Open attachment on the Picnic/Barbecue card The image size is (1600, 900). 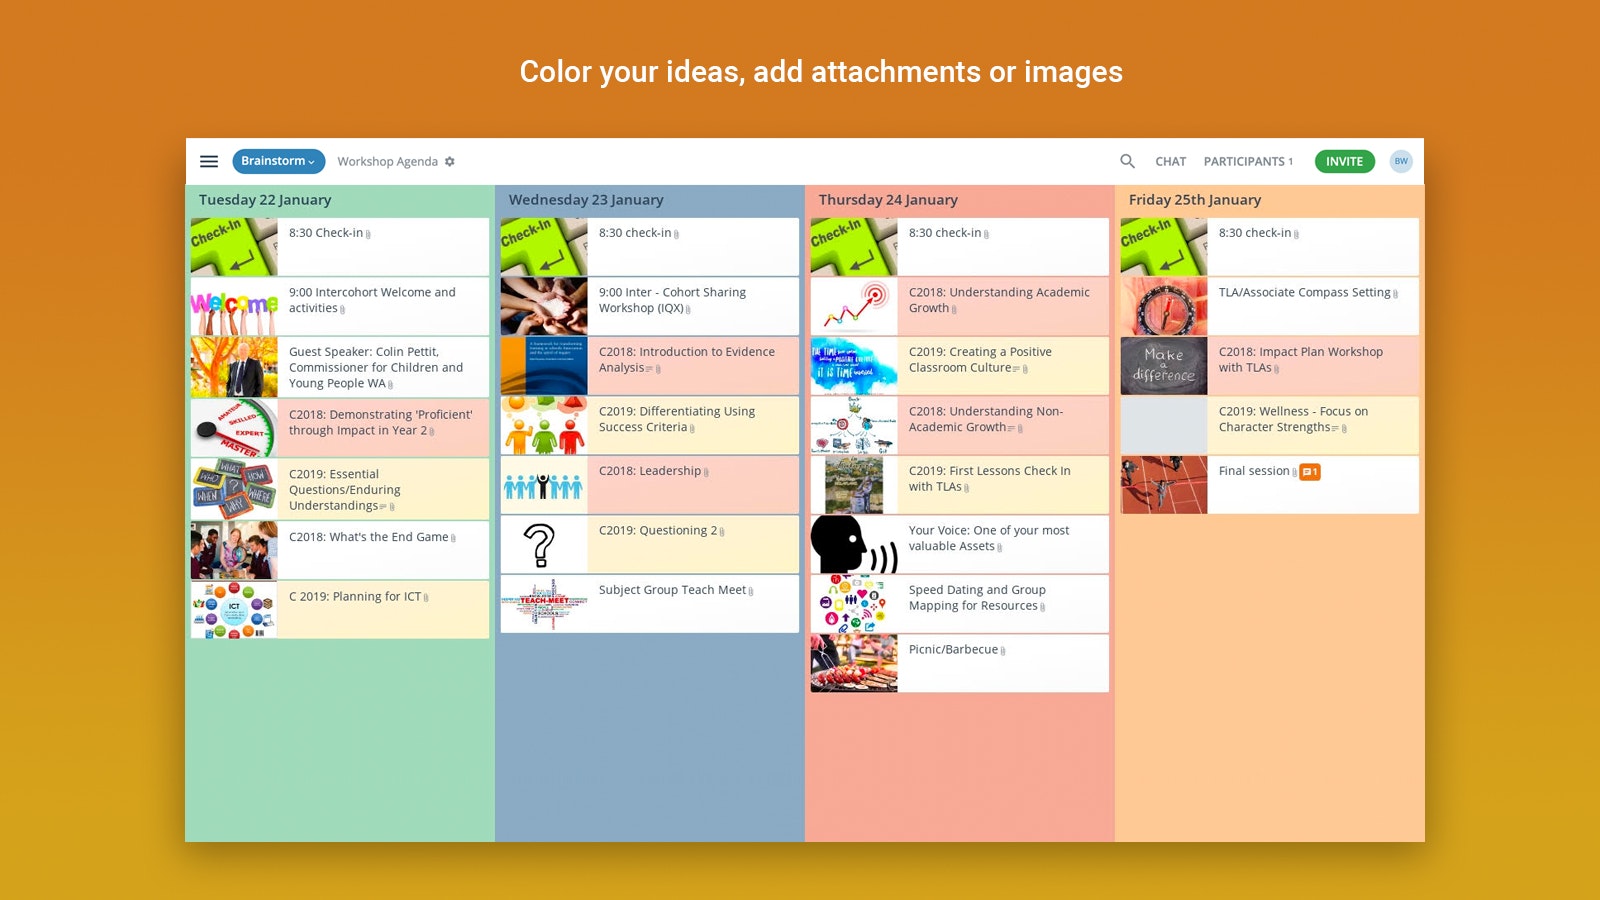click(1001, 649)
